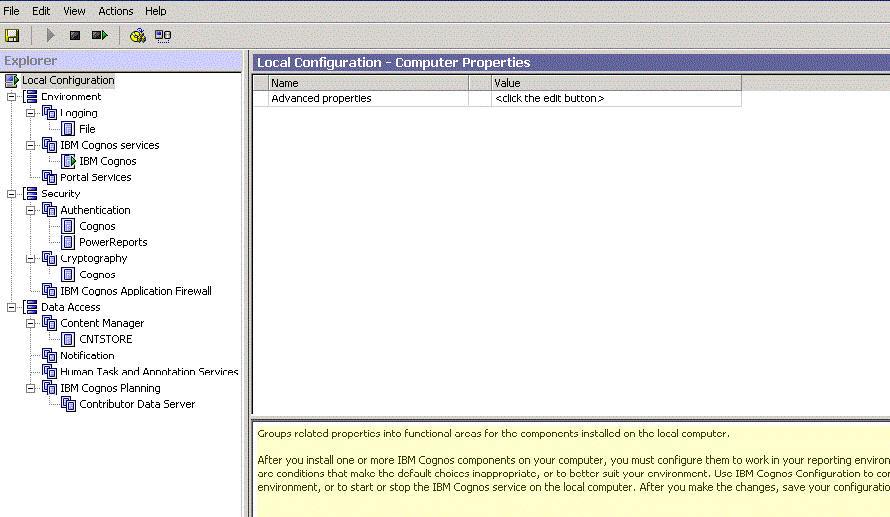Click the '<click the edit button>' value cell
The image size is (890, 517).
616,98
